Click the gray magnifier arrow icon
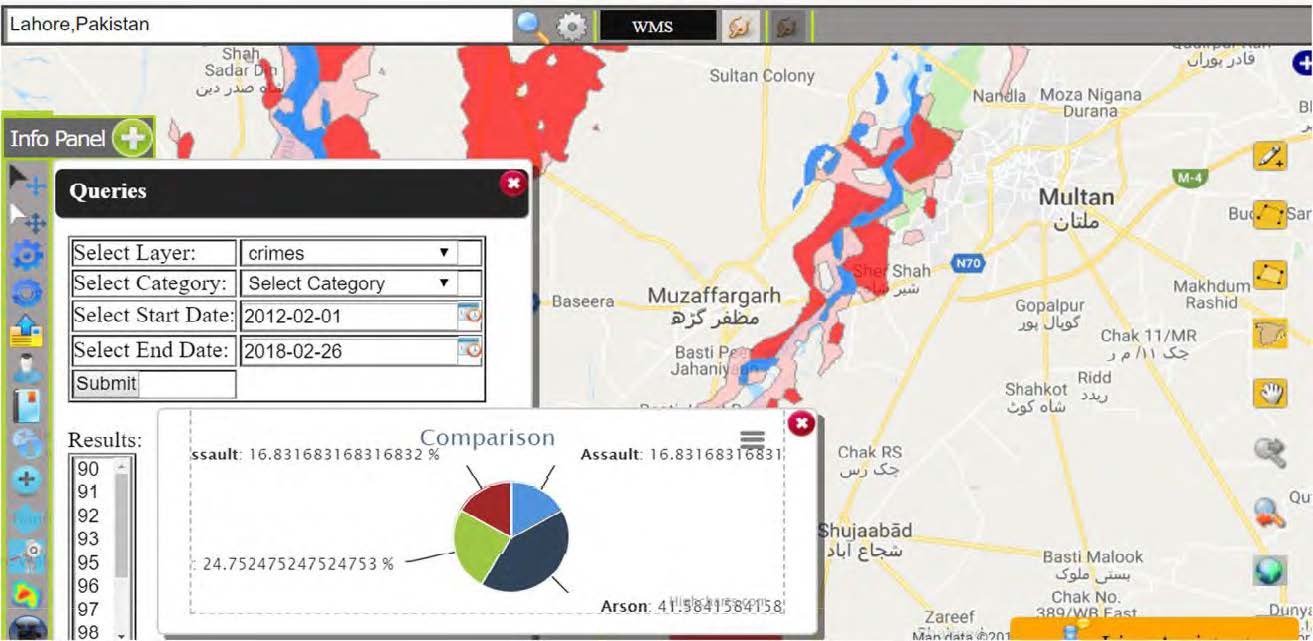Image resolution: width=1313 pixels, height=641 pixels. coord(1270,453)
